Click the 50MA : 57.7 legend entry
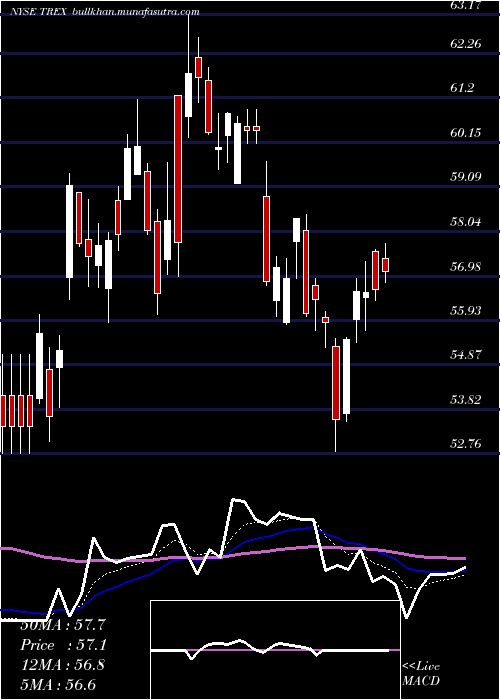The height and width of the screenshot is (700, 500). point(63,625)
